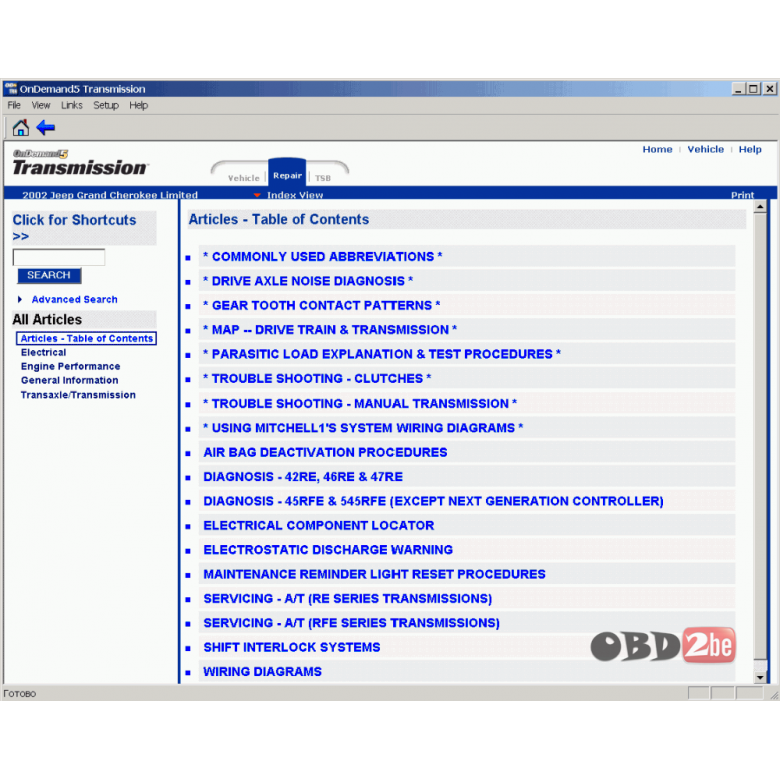Click the 2002 Jeep Grand Cherokee Limited text
The width and height of the screenshot is (780, 780).
[110, 195]
